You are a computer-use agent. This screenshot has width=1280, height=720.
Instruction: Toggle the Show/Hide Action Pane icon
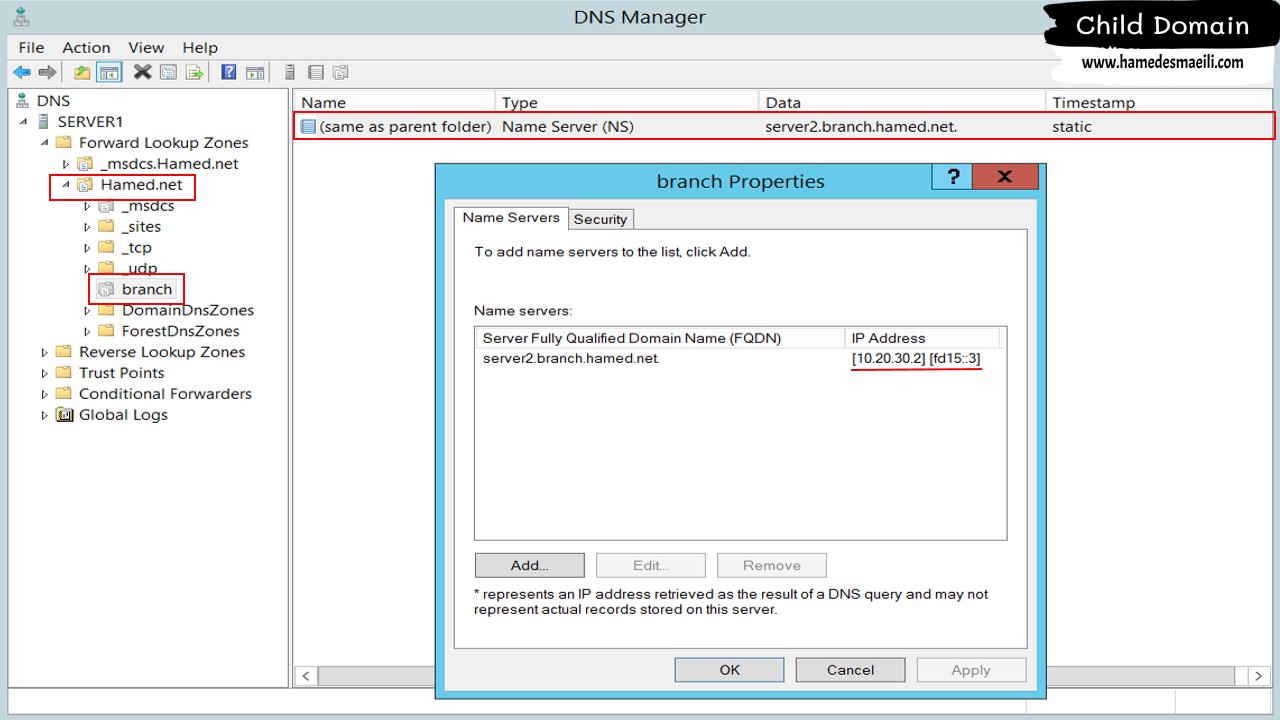coord(255,72)
